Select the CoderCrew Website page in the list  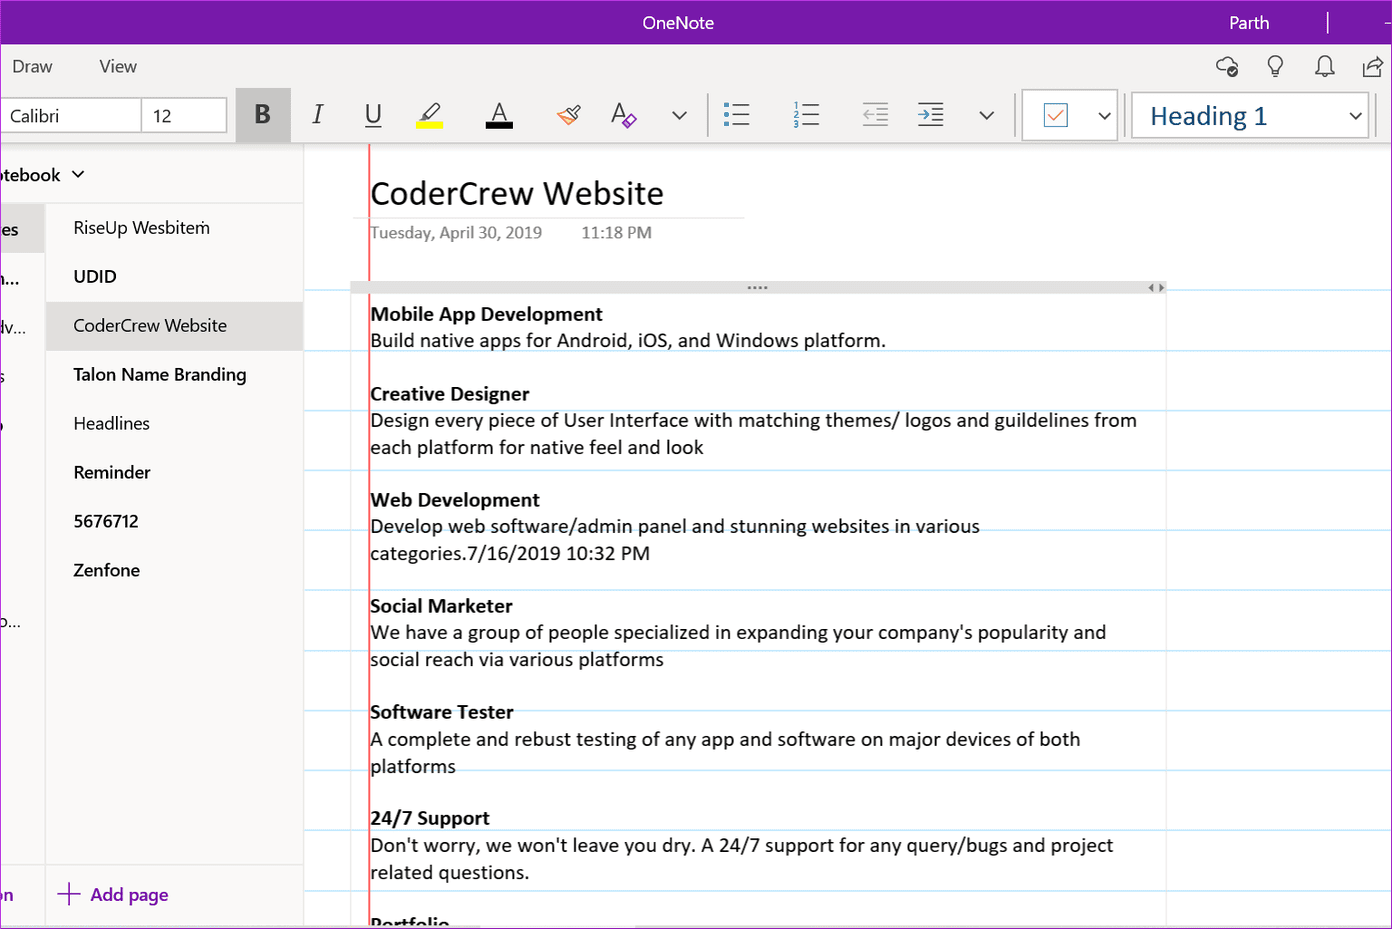(x=174, y=326)
